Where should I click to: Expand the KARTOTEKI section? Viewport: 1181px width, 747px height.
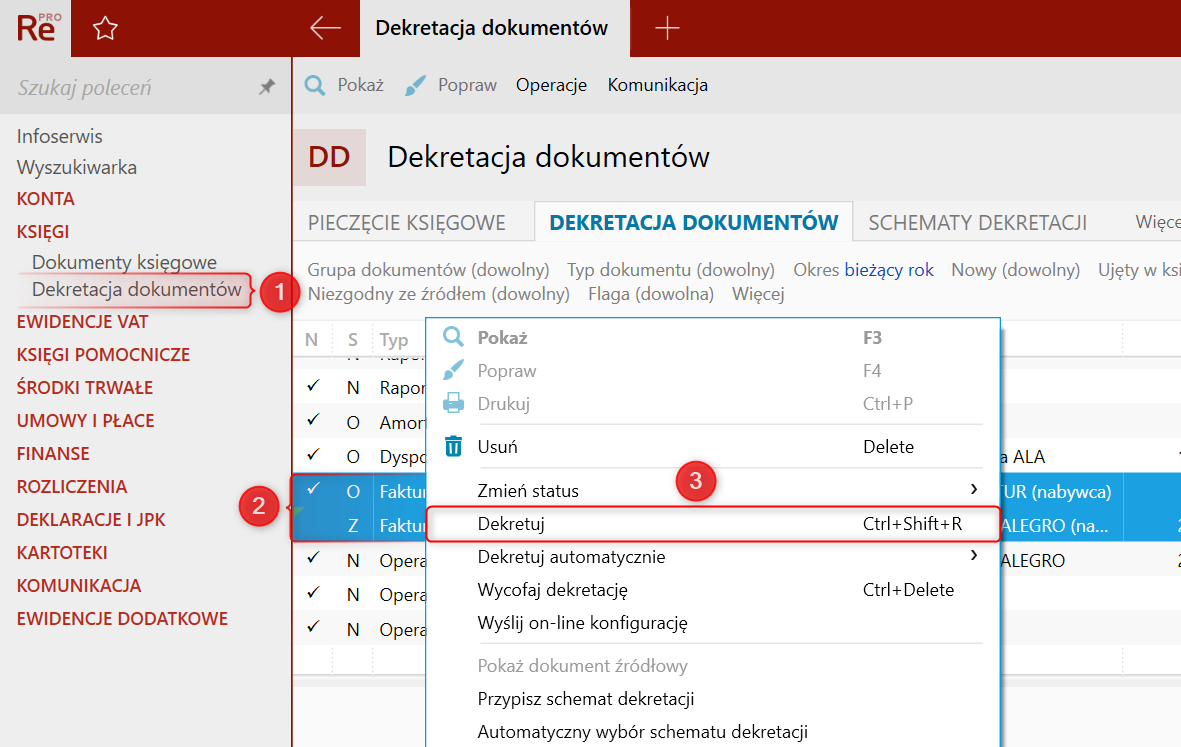coord(63,553)
